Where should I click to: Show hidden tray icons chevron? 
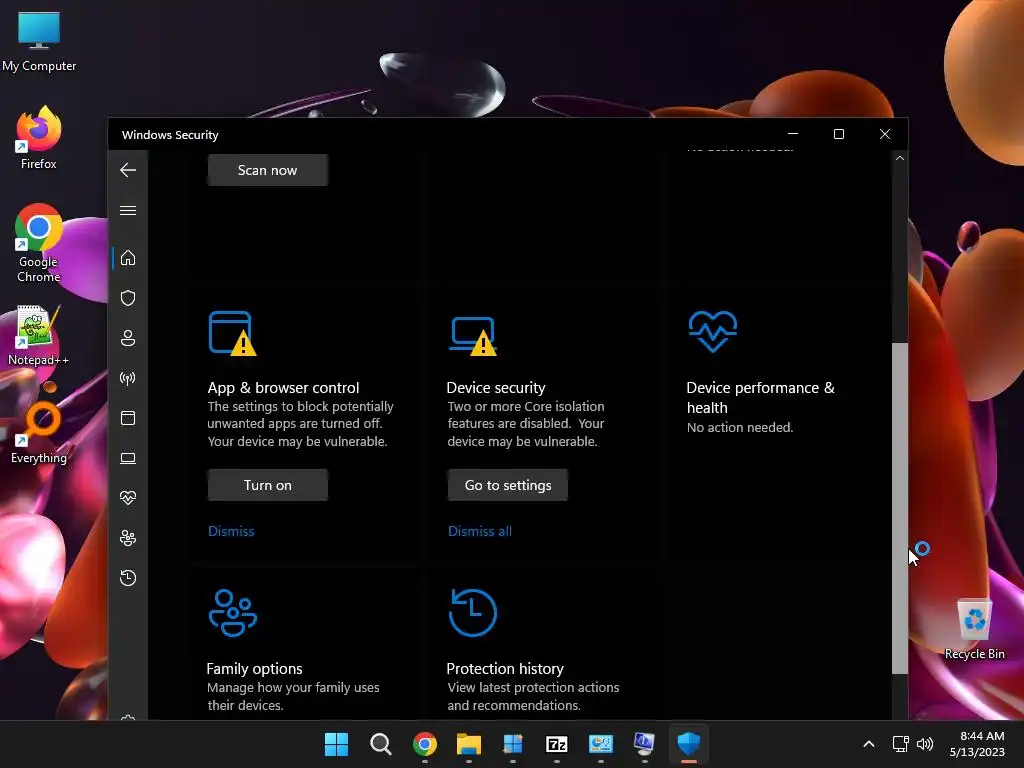tap(869, 744)
